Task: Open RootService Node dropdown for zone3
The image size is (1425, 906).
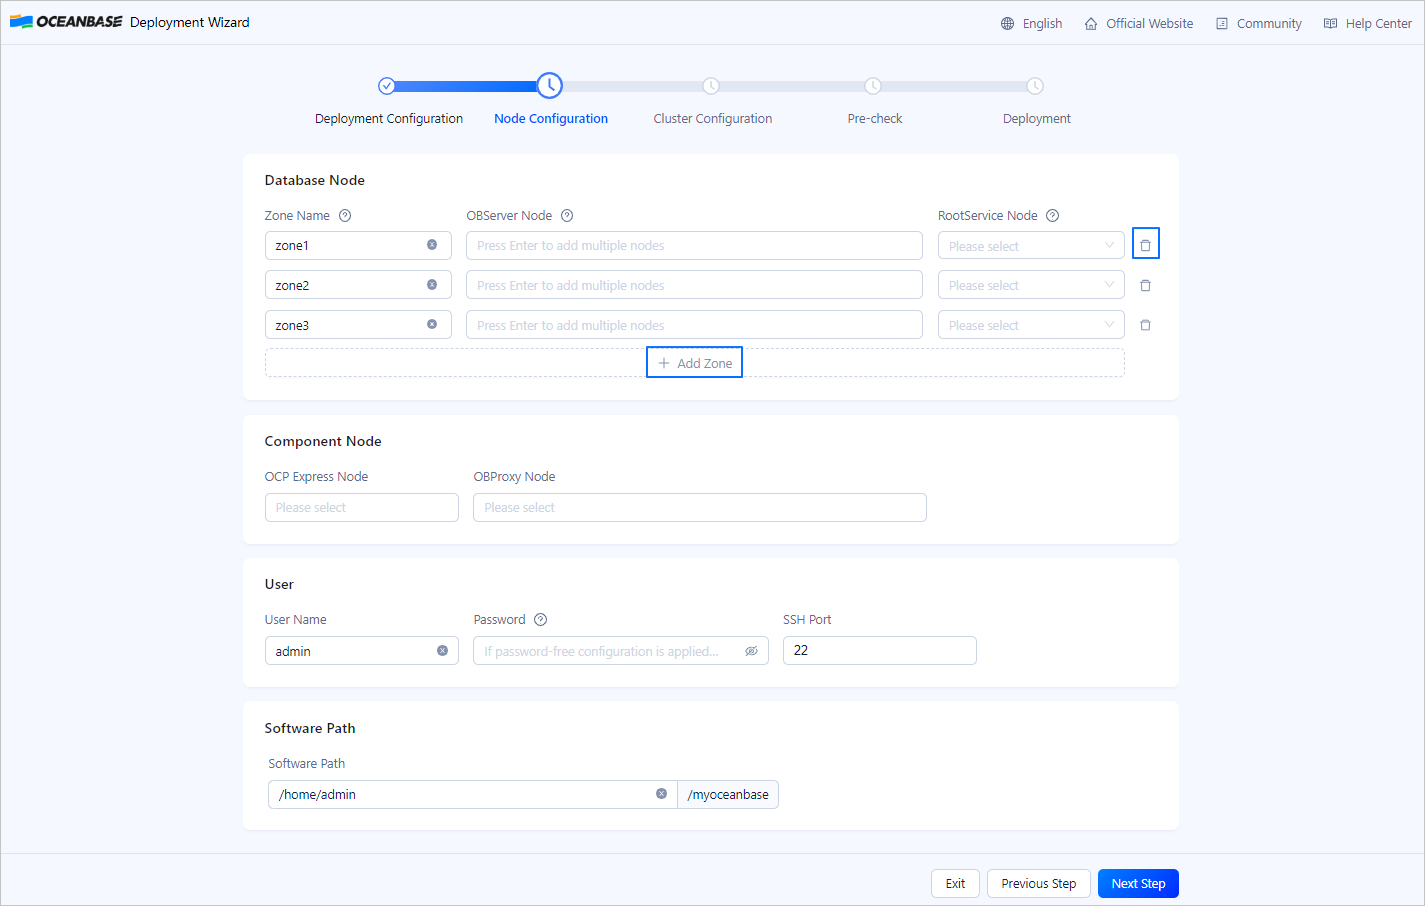Action: point(1031,325)
